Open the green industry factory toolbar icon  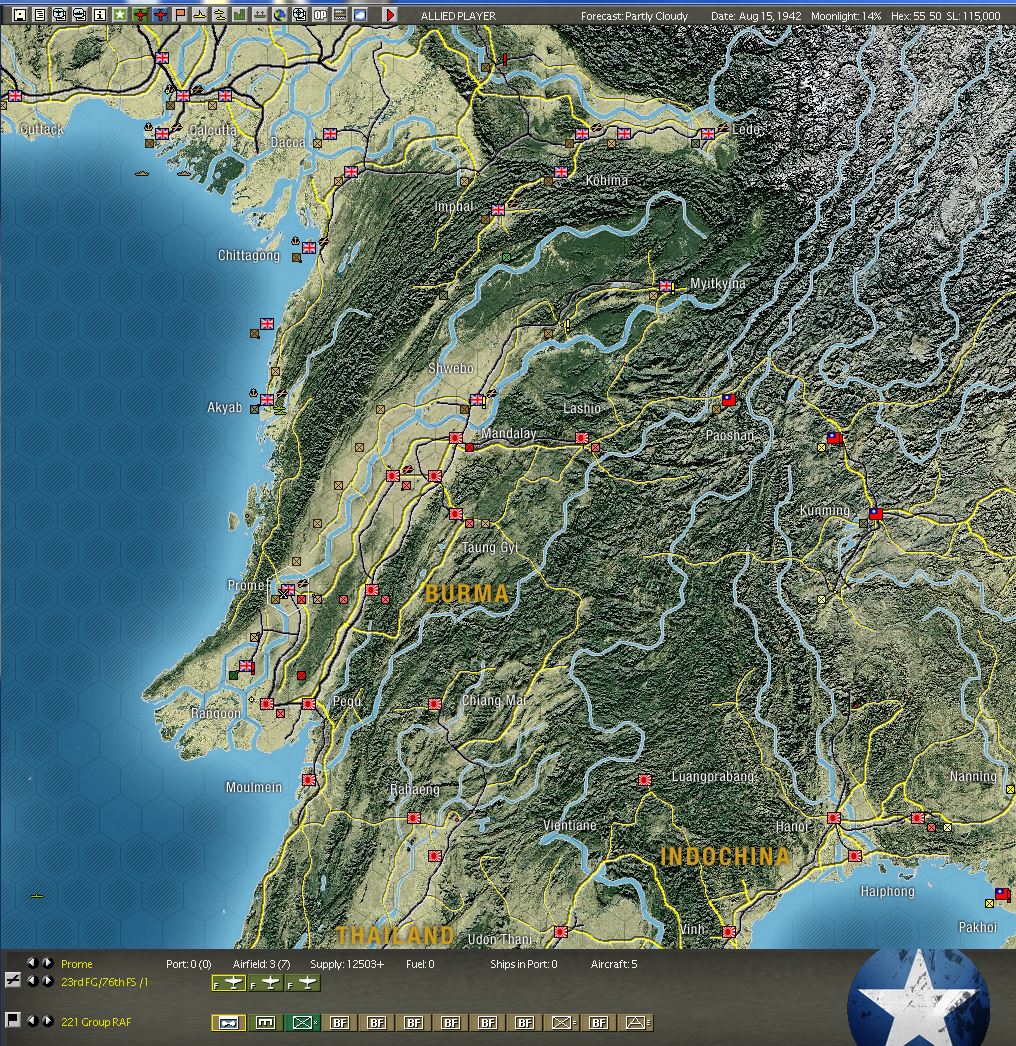(x=239, y=14)
